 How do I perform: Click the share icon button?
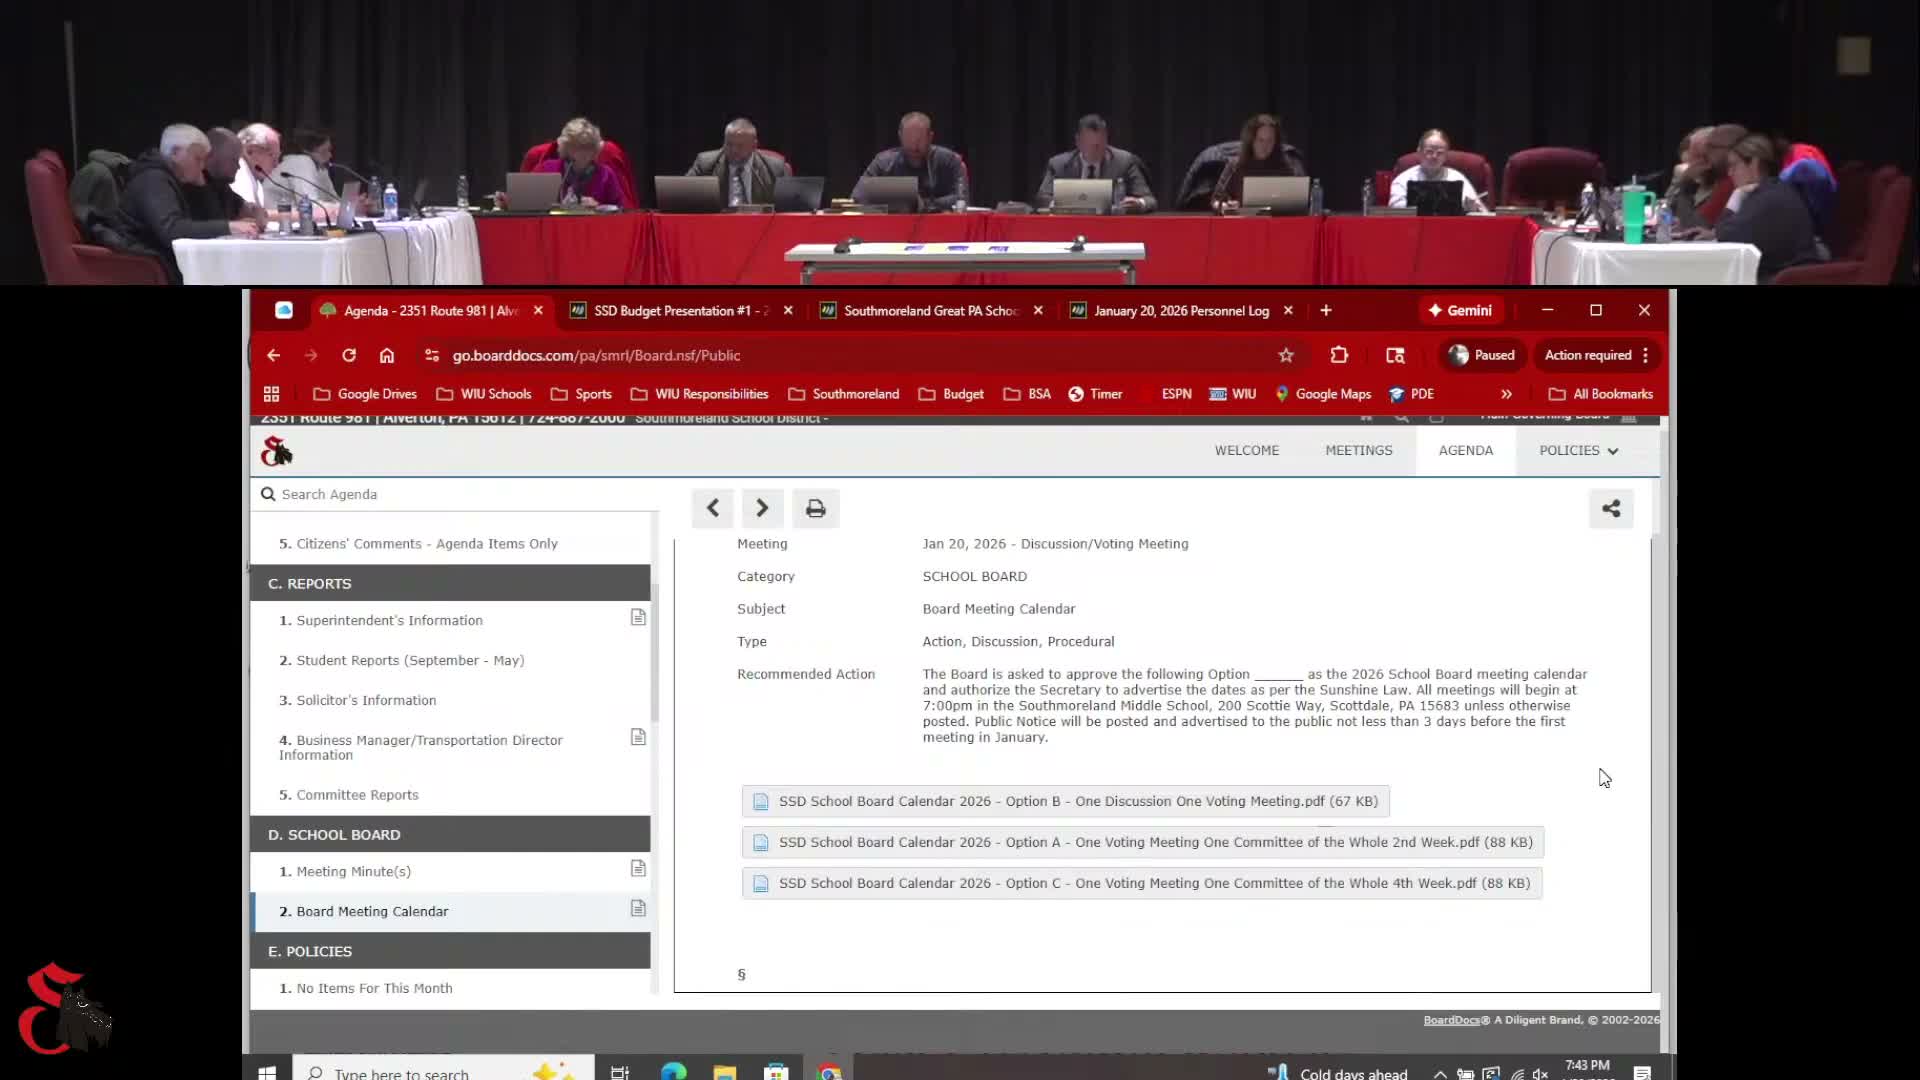1610,508
